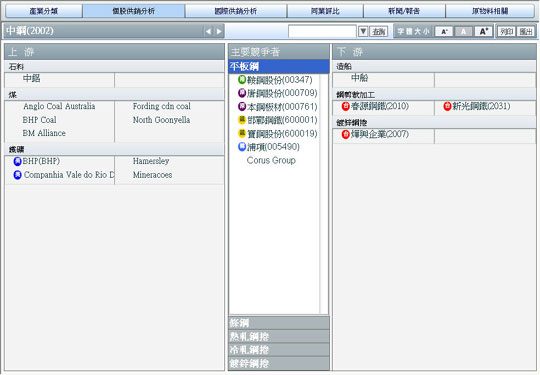Screen dimensions: 540x375
Task: Click the red icon beside 春源鋼鐵(2010)
Action: pos(345,106)
